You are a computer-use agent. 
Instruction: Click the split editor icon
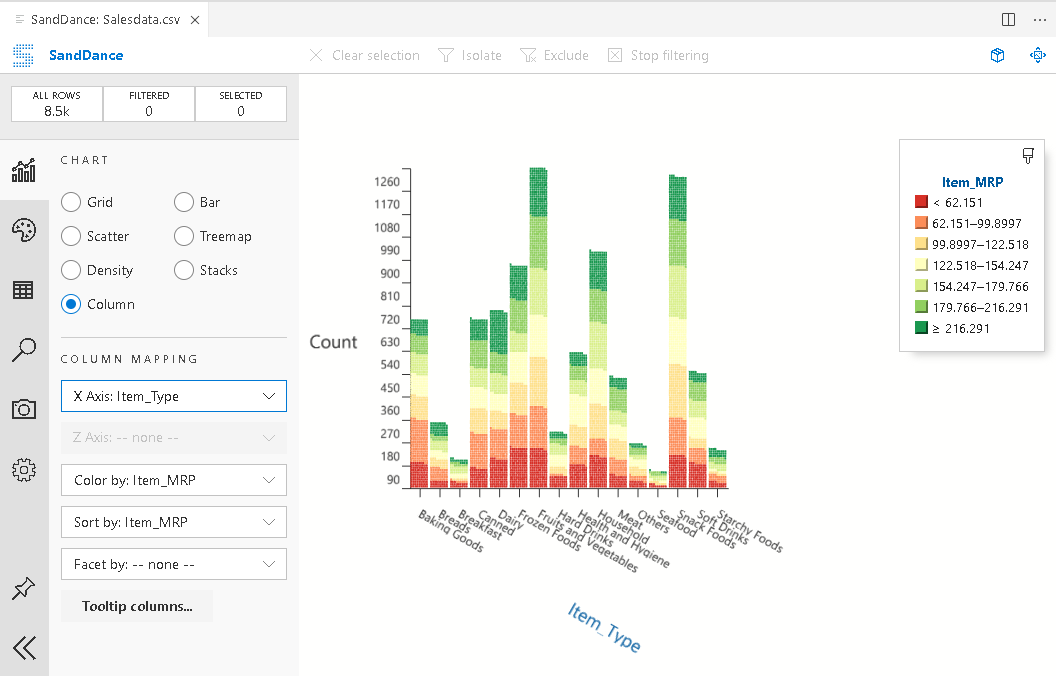click(1008, 20)
